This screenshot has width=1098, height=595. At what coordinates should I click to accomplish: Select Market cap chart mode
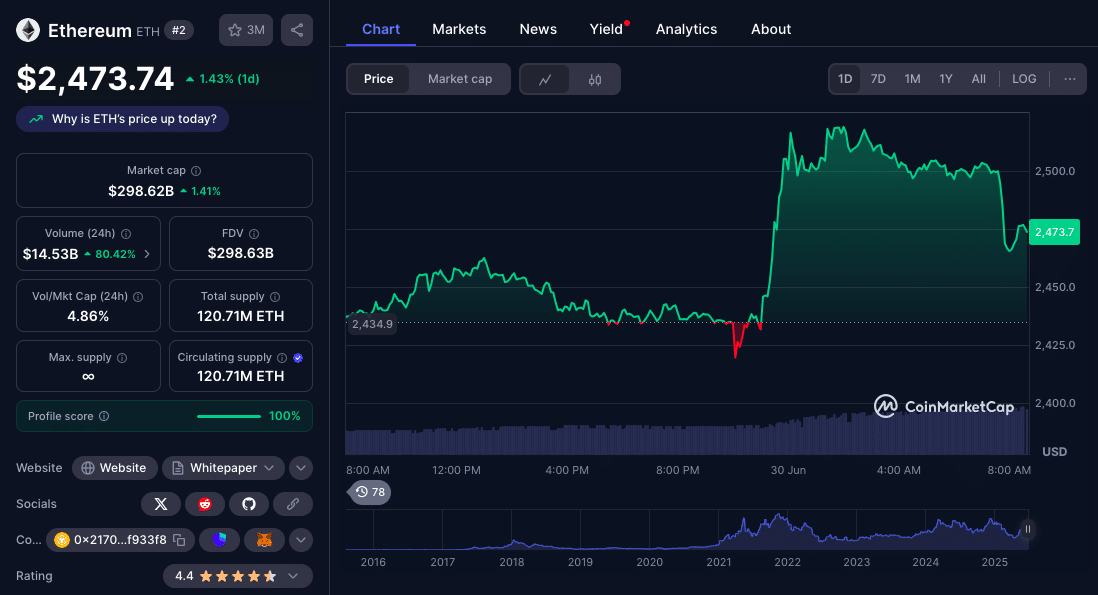460,79
